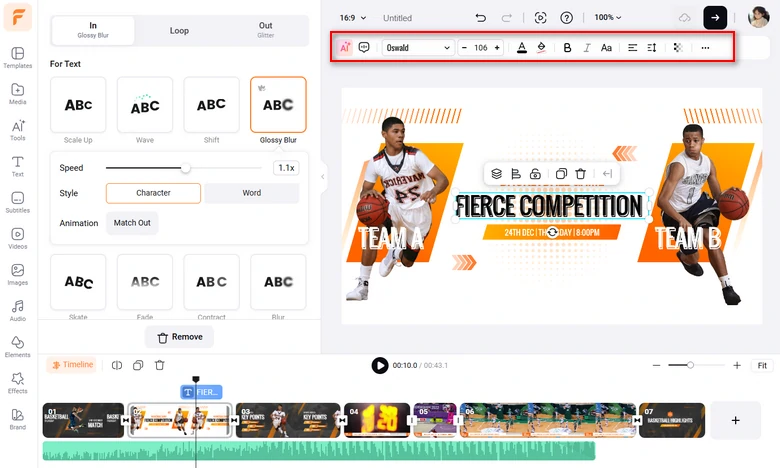This screenshot has width=780, height=468.
Task: Open the 16:9 aspect ratio dropdown
Action: 353,18
